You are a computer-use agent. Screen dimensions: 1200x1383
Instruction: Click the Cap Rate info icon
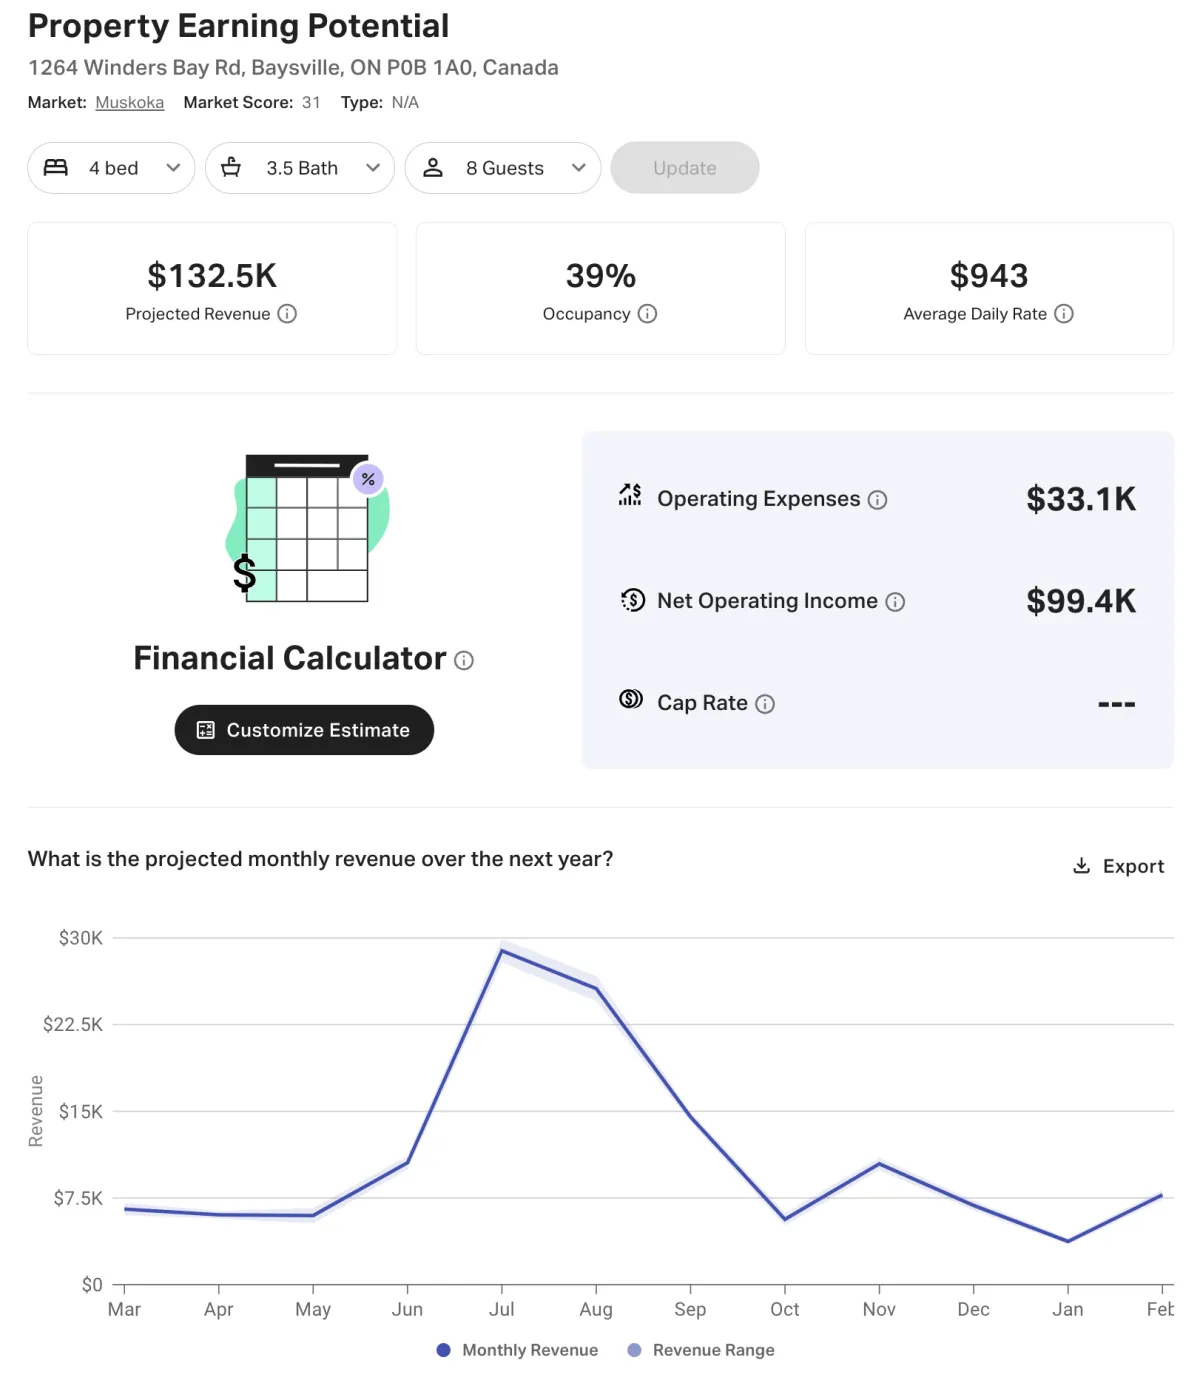765,704
